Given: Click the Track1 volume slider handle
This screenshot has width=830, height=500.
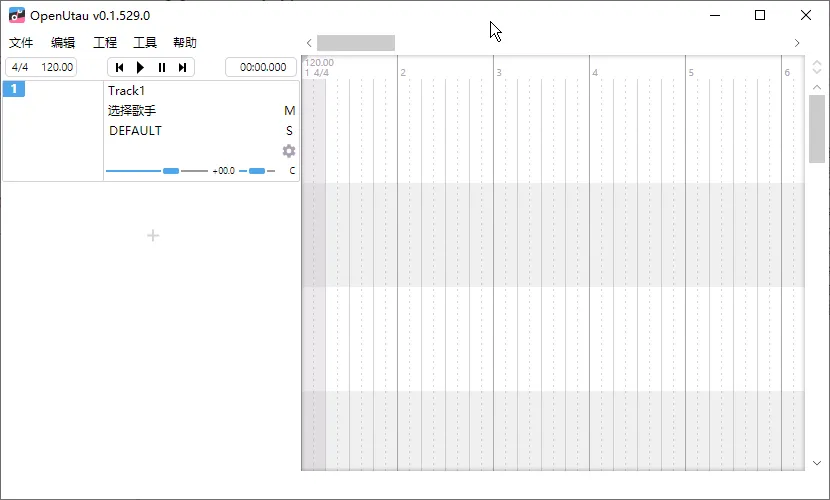Looking at the screenshot, I should [x=171, y=171].
